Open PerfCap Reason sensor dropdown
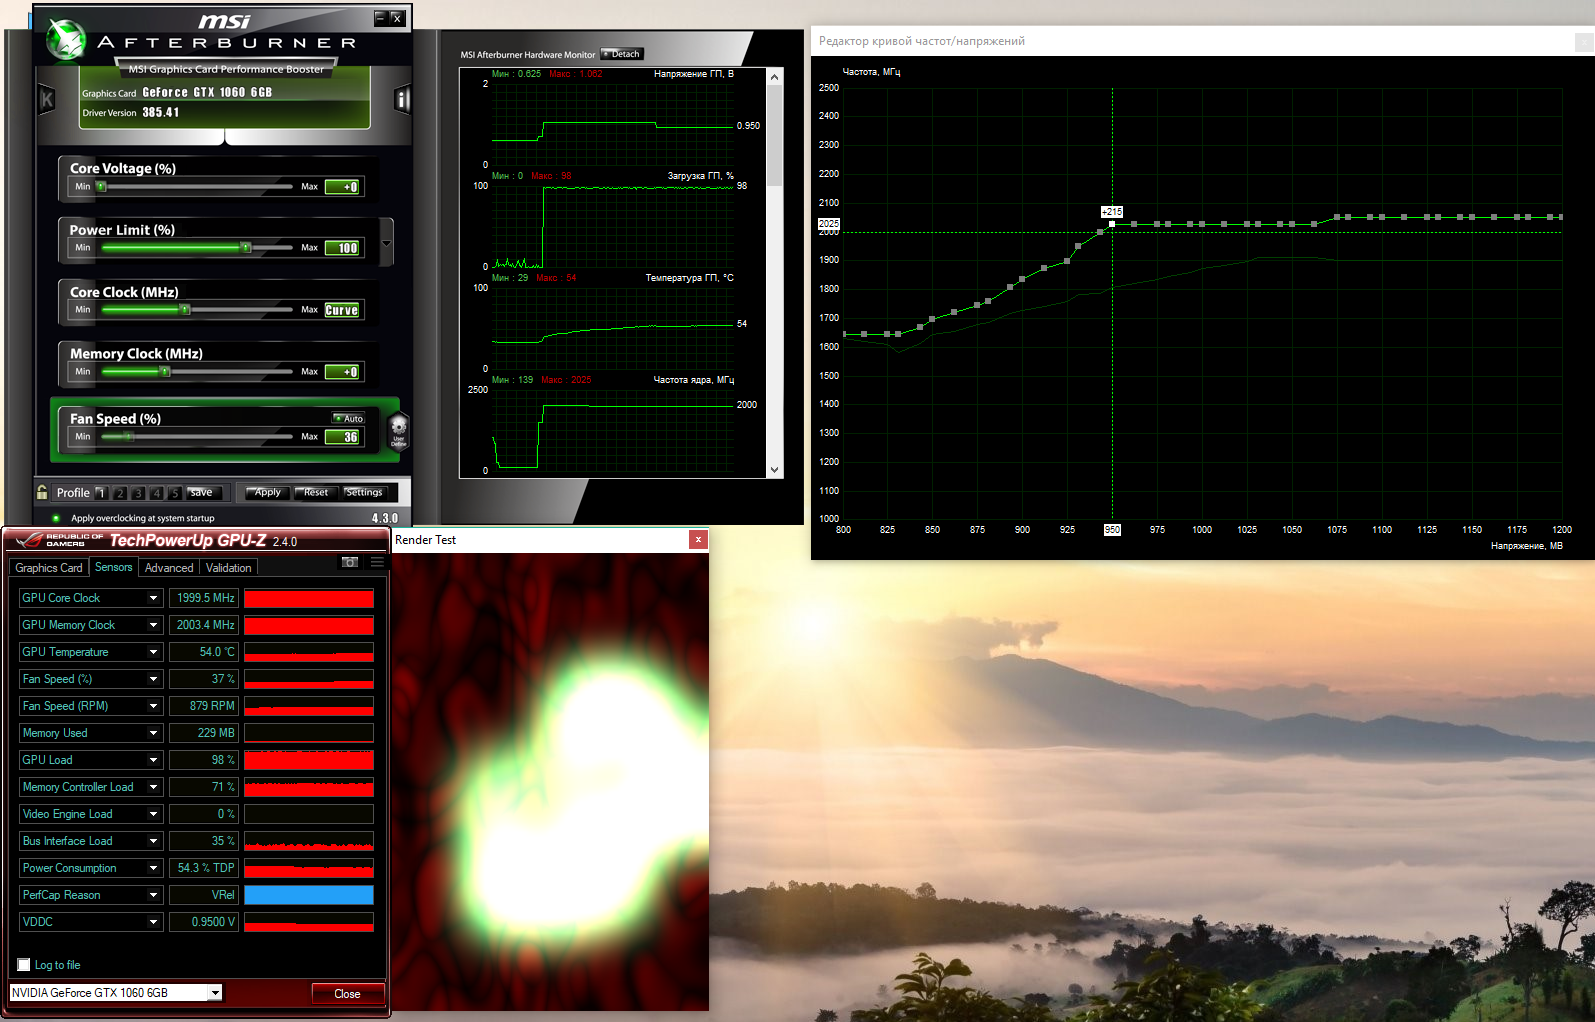Screen dimensions: 1595x1022 pos(154,895)
